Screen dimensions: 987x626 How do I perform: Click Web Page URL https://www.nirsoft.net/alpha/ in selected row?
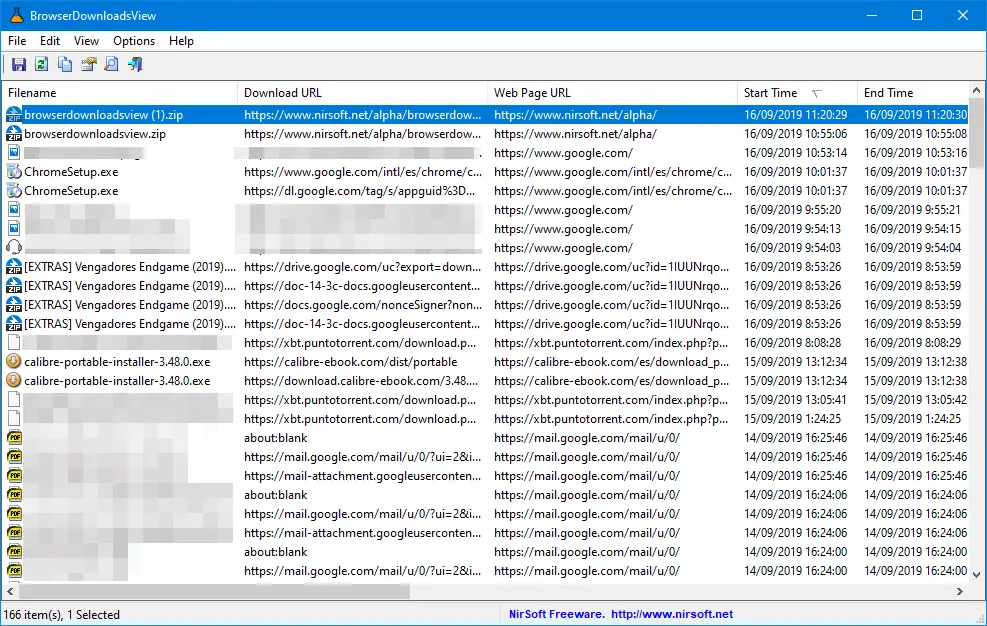point(575,115)
